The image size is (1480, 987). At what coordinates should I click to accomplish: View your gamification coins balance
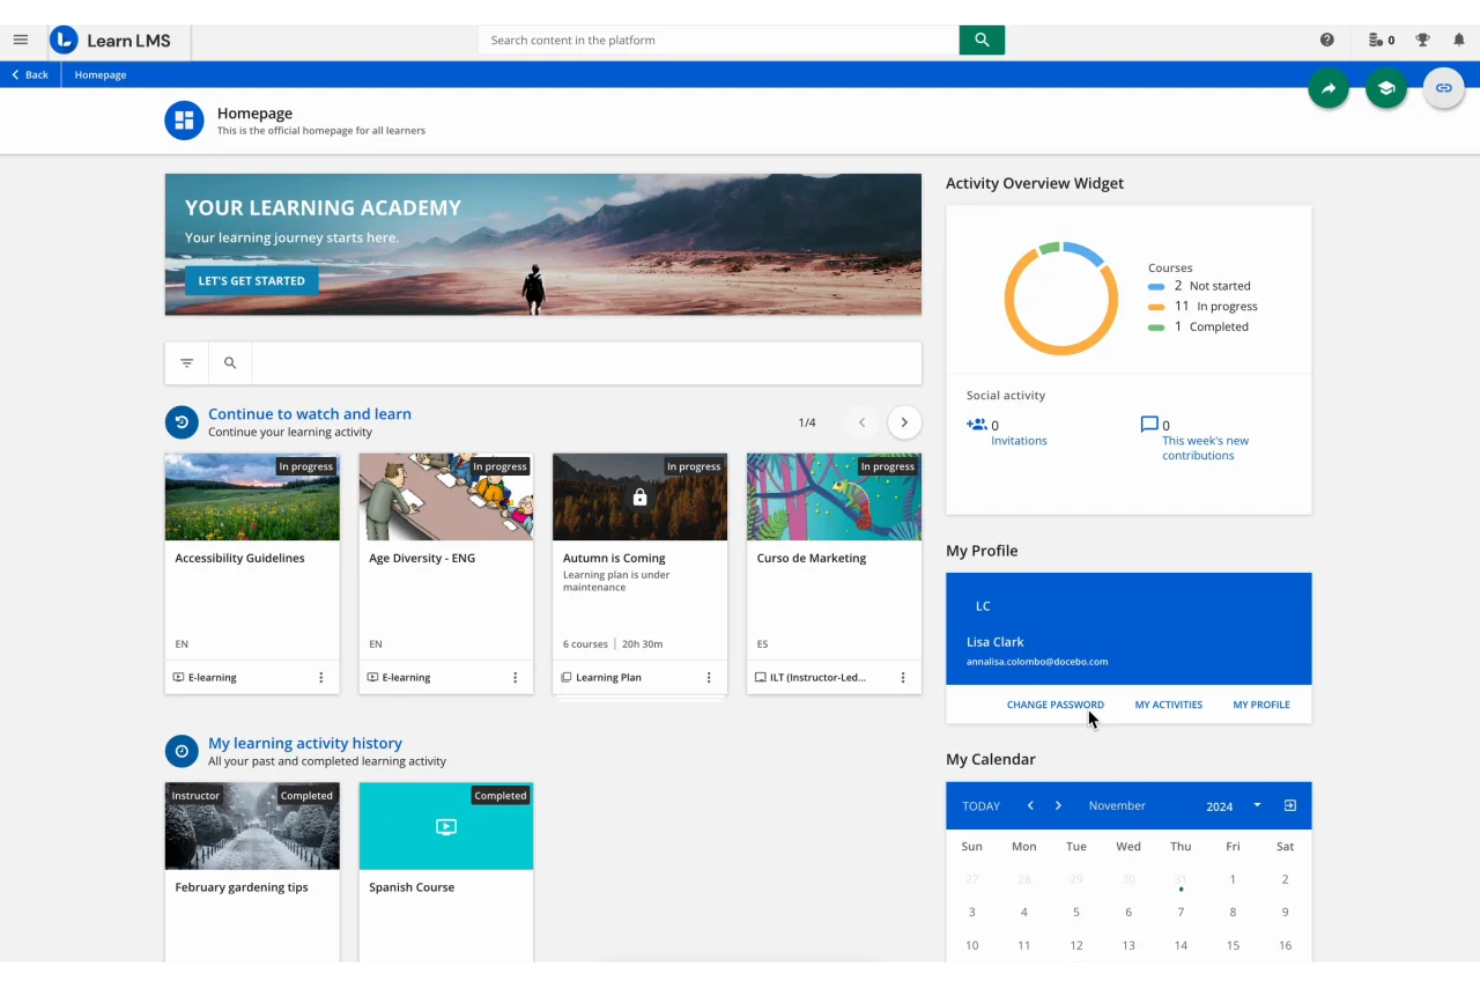coord(1378,39)
